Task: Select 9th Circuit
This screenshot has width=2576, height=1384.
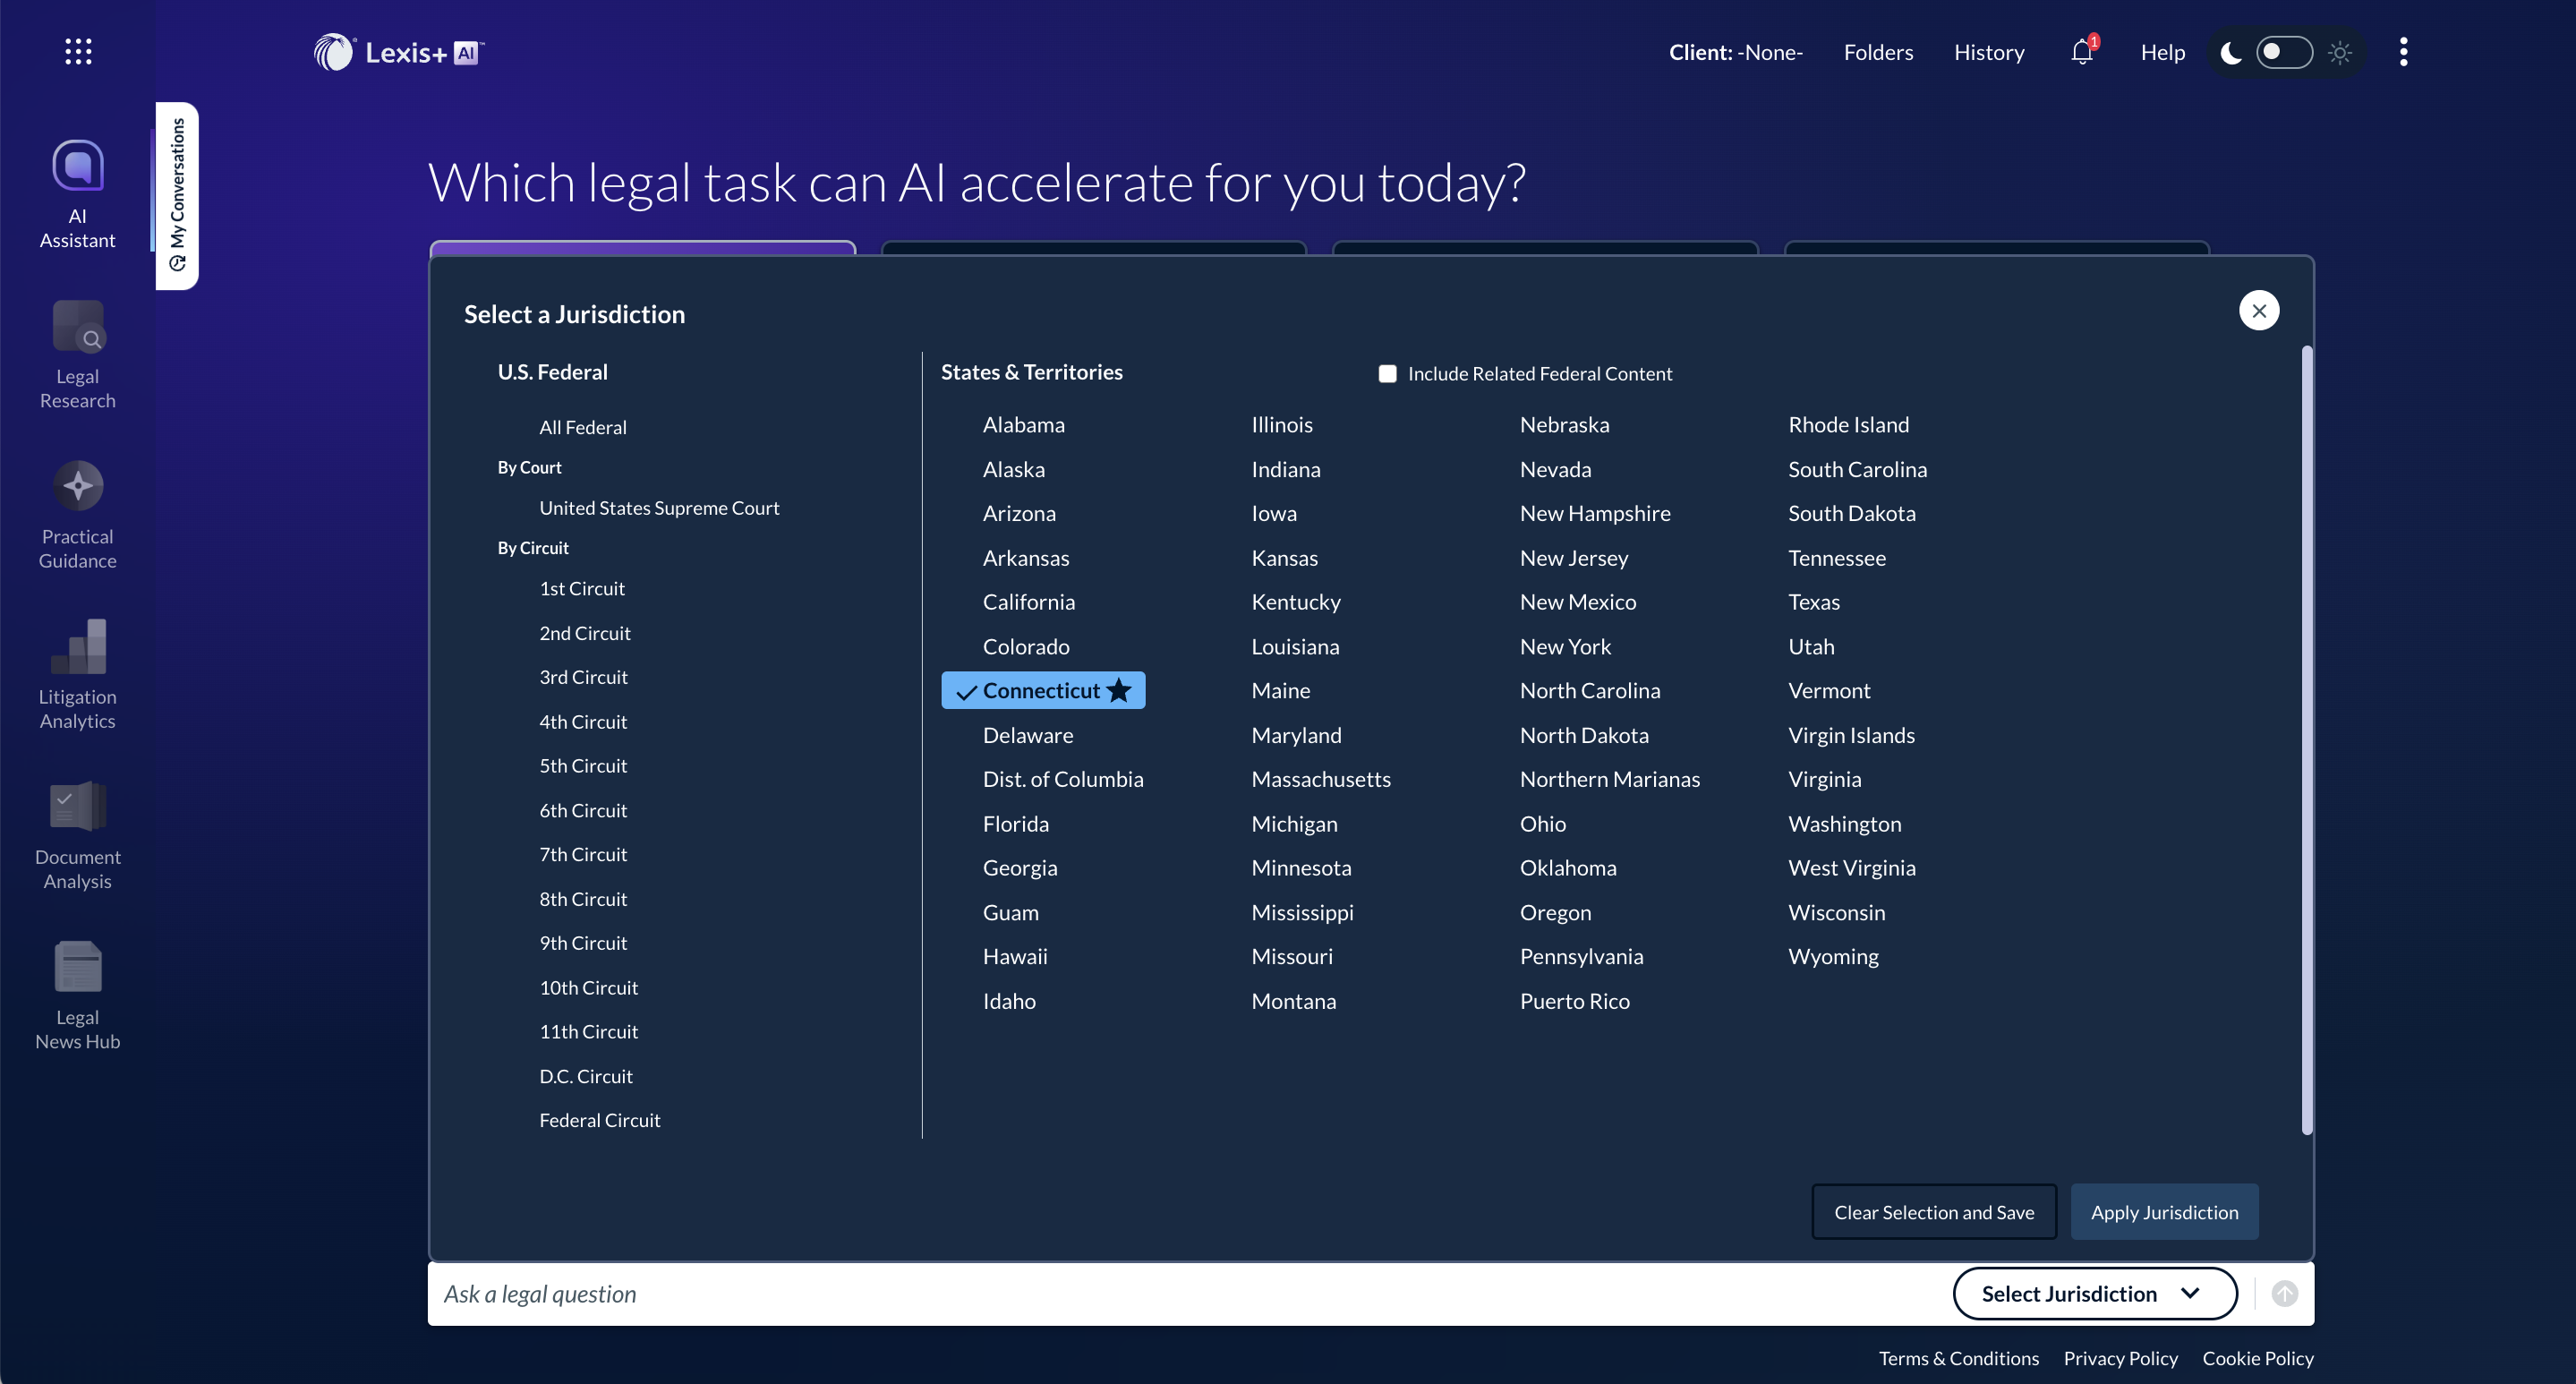Action: (583, 942)
